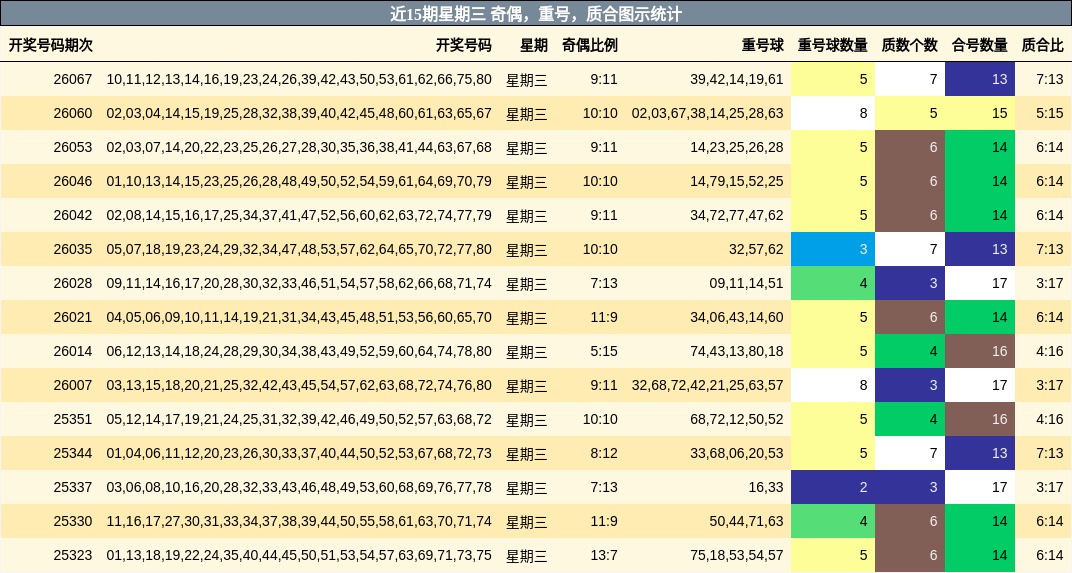The height and width of the screenshot is (573, 1072).
Task: Select draw number 26007
Action: coord(73,386)
